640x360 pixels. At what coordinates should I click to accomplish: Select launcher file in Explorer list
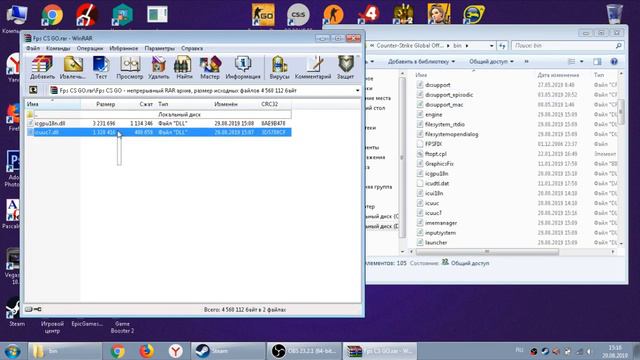coord(436,242)
